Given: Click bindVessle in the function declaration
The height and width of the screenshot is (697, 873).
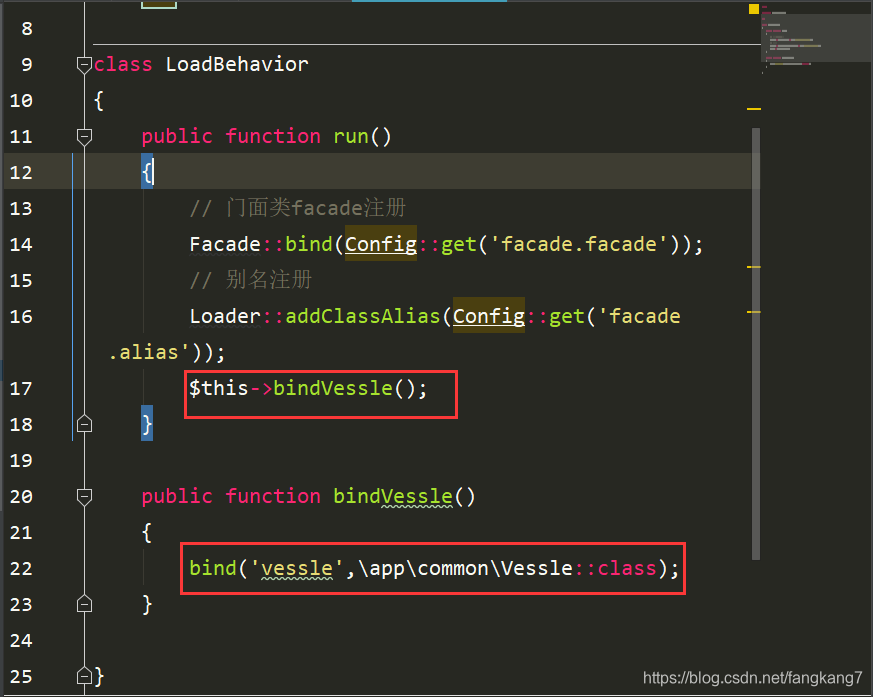Looking at the screenshot, I should (x=393, y=496).
